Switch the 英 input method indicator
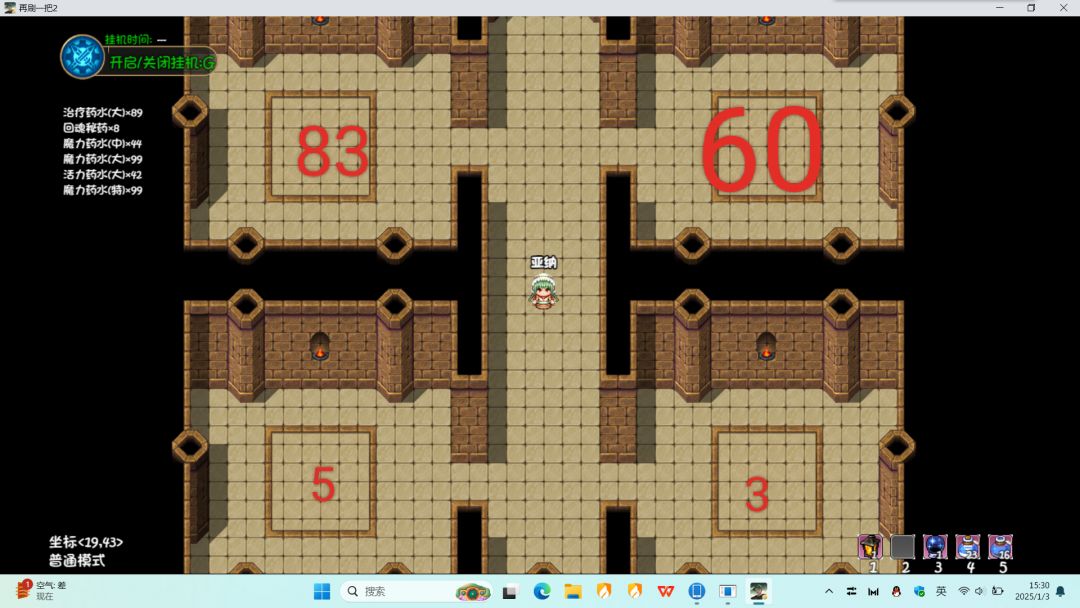 pos(941,591)
